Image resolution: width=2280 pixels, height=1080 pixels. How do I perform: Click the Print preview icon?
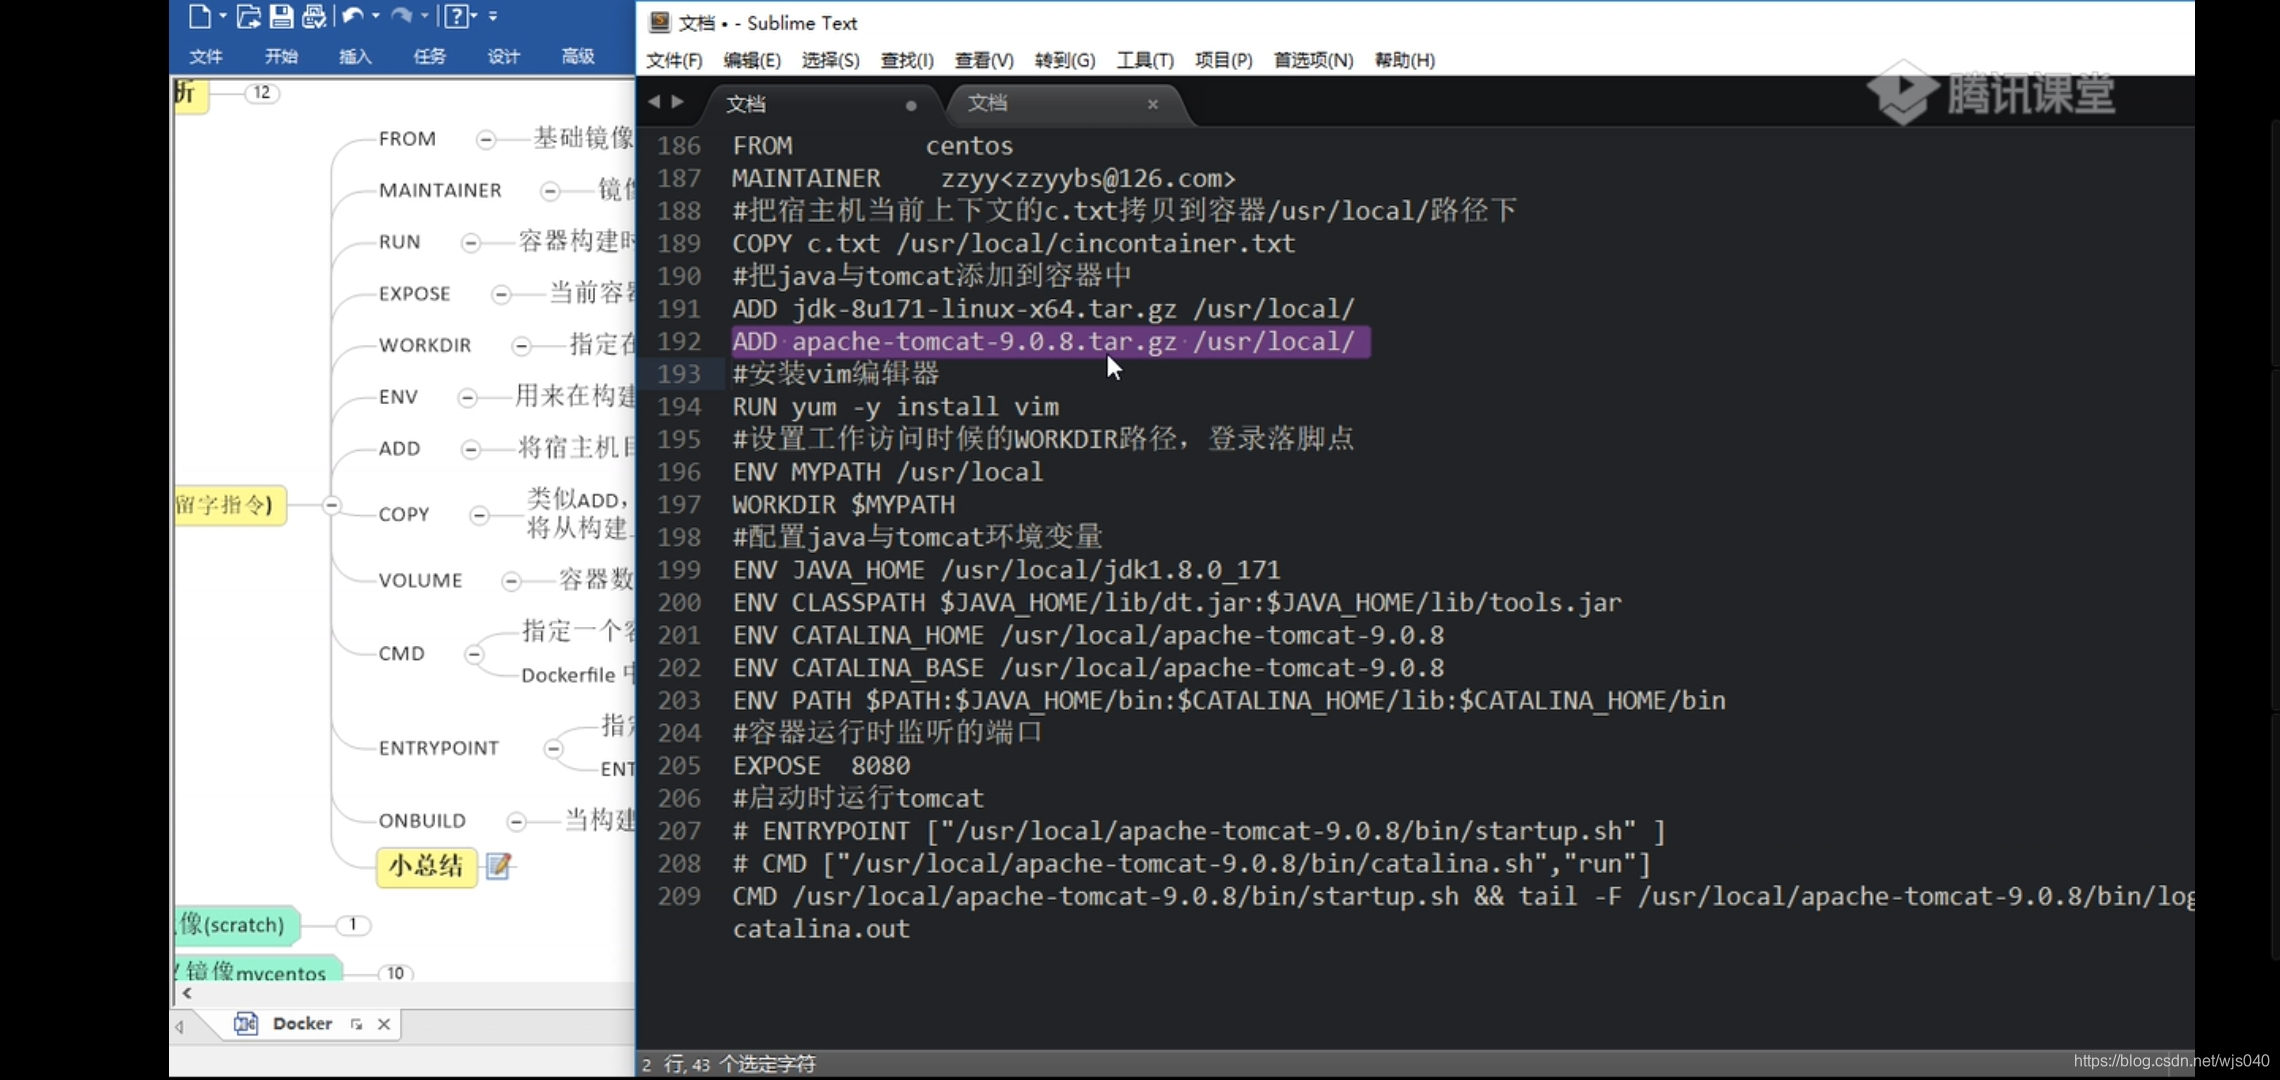[x=314, y=16]
